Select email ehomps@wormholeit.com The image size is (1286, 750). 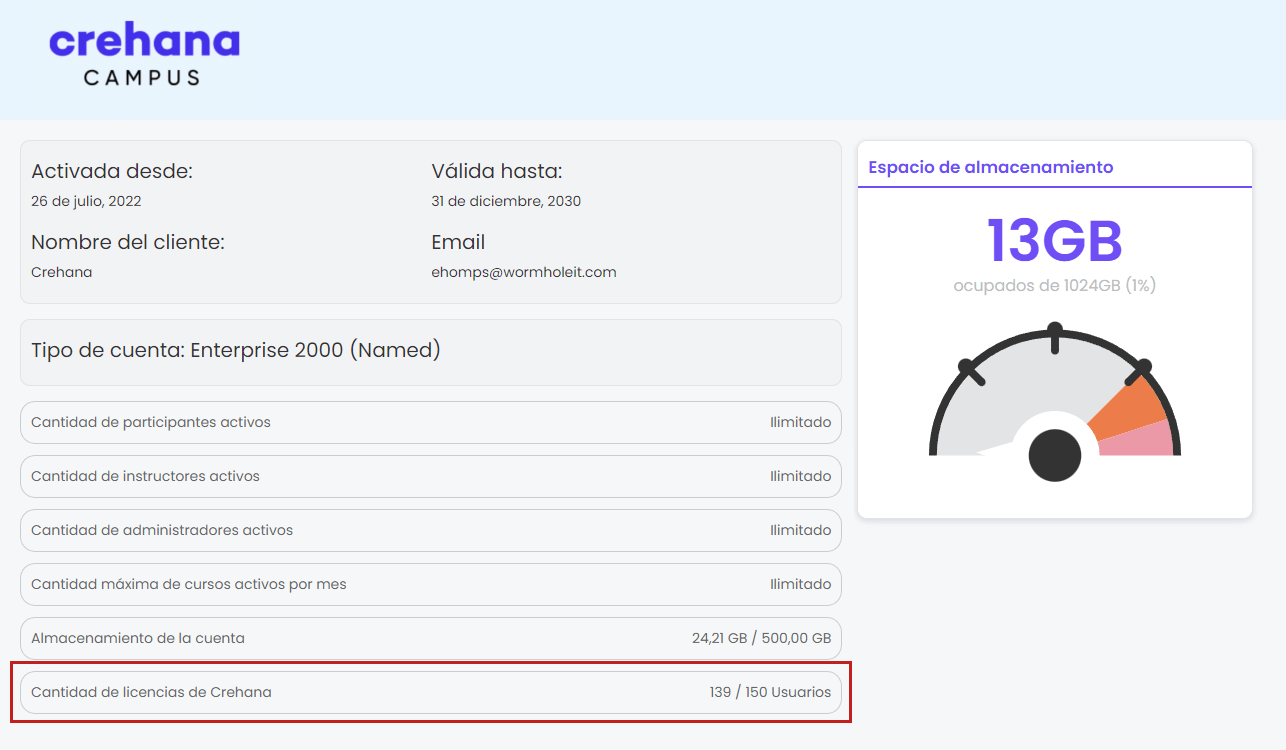(x=524, y=272)
